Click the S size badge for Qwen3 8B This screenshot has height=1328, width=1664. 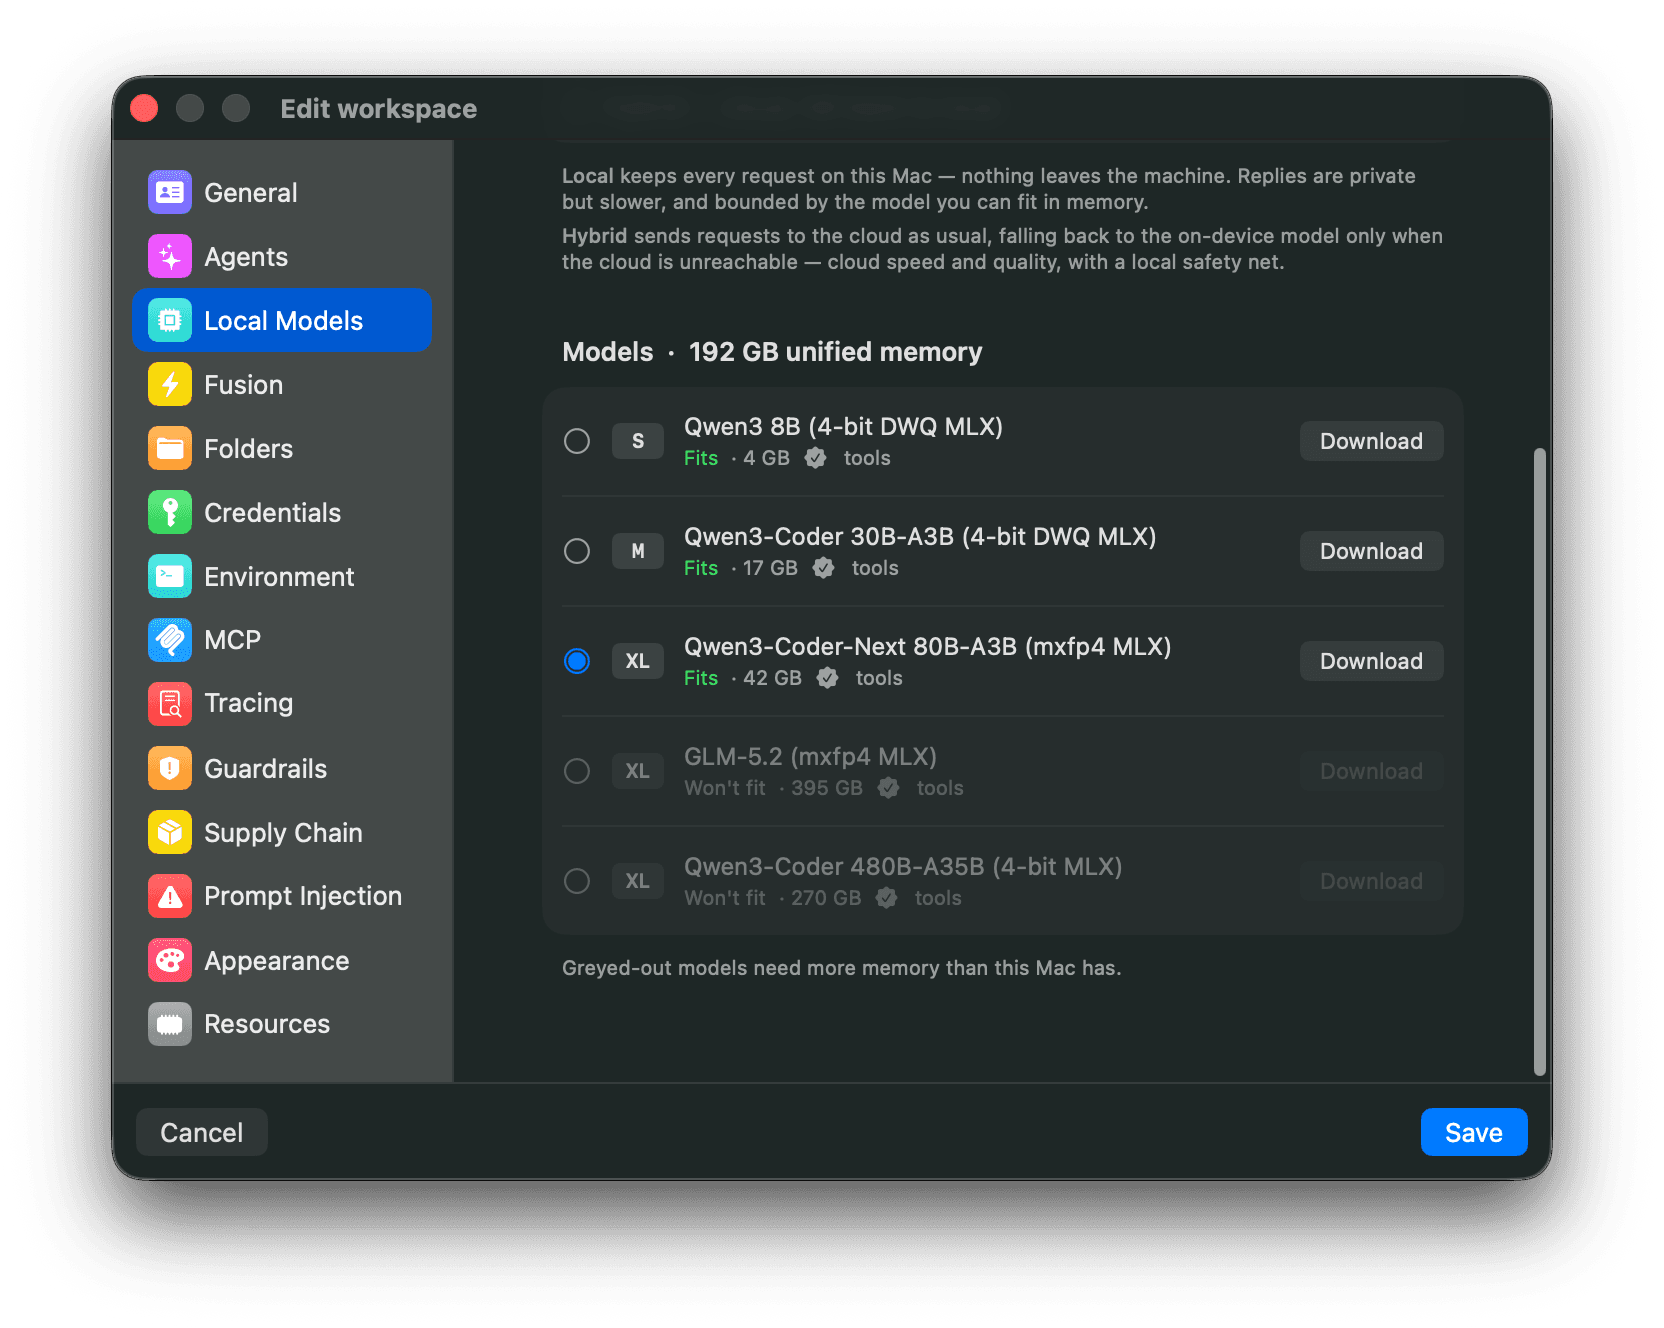tap(638, 441)
